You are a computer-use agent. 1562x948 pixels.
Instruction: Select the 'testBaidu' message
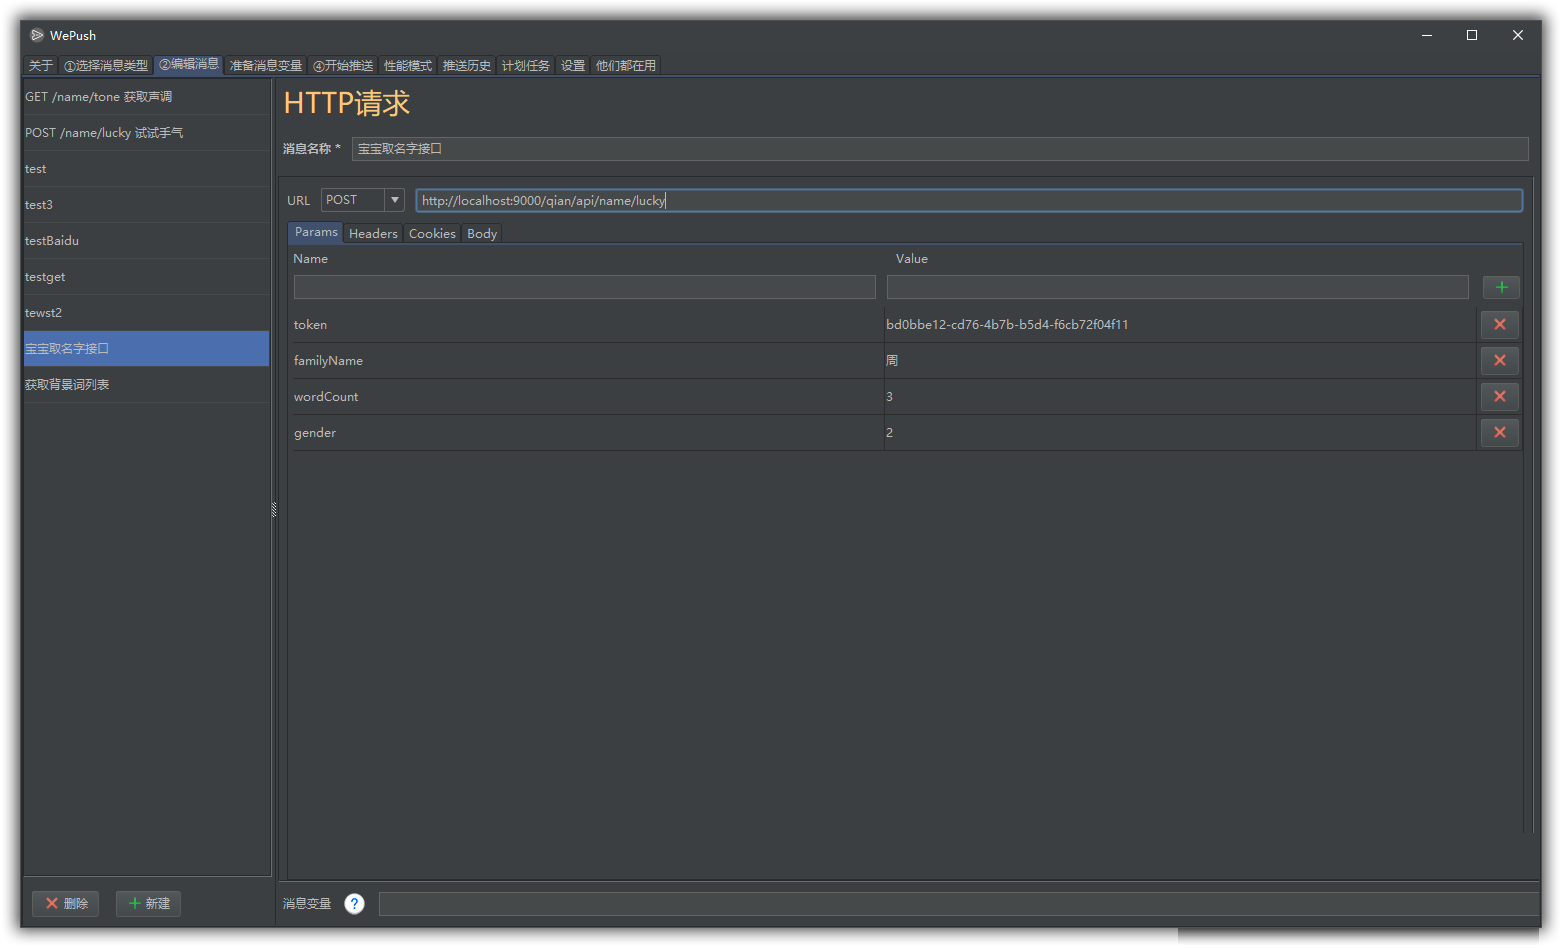146,241
